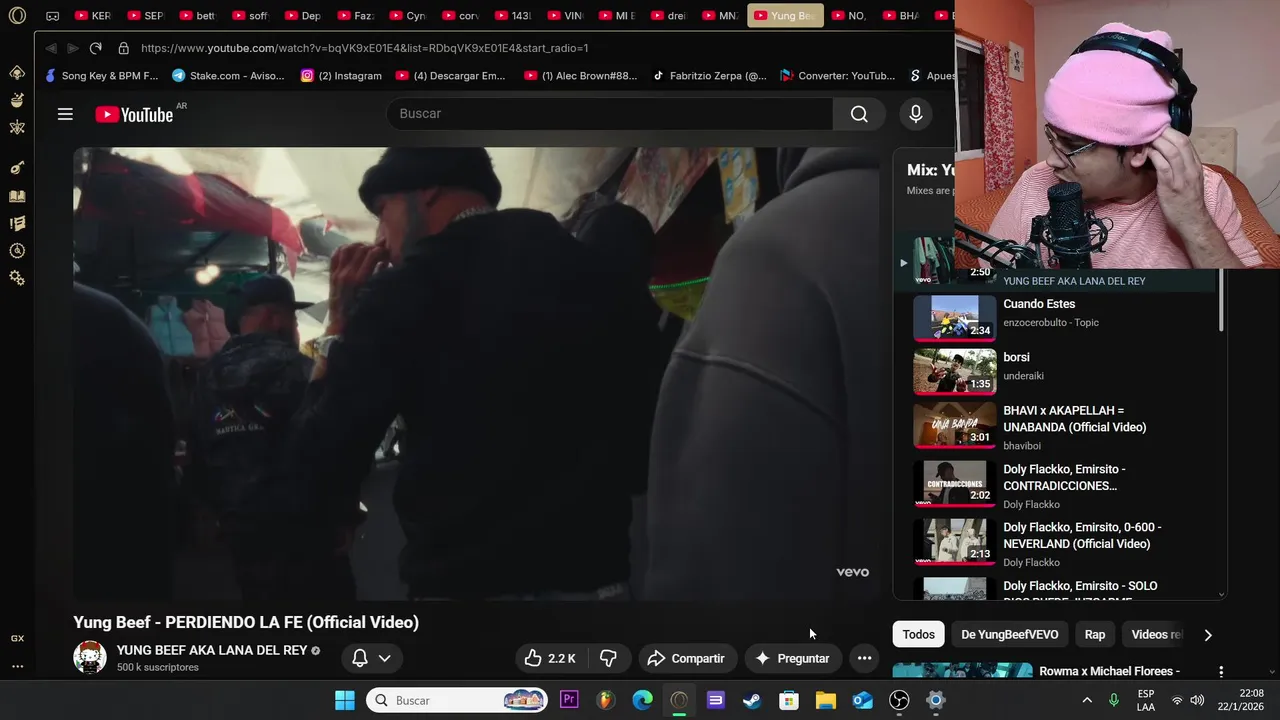The image size is (1280, 720).
Task: Like the video with 2.2 K button
Action: (551, 658)
